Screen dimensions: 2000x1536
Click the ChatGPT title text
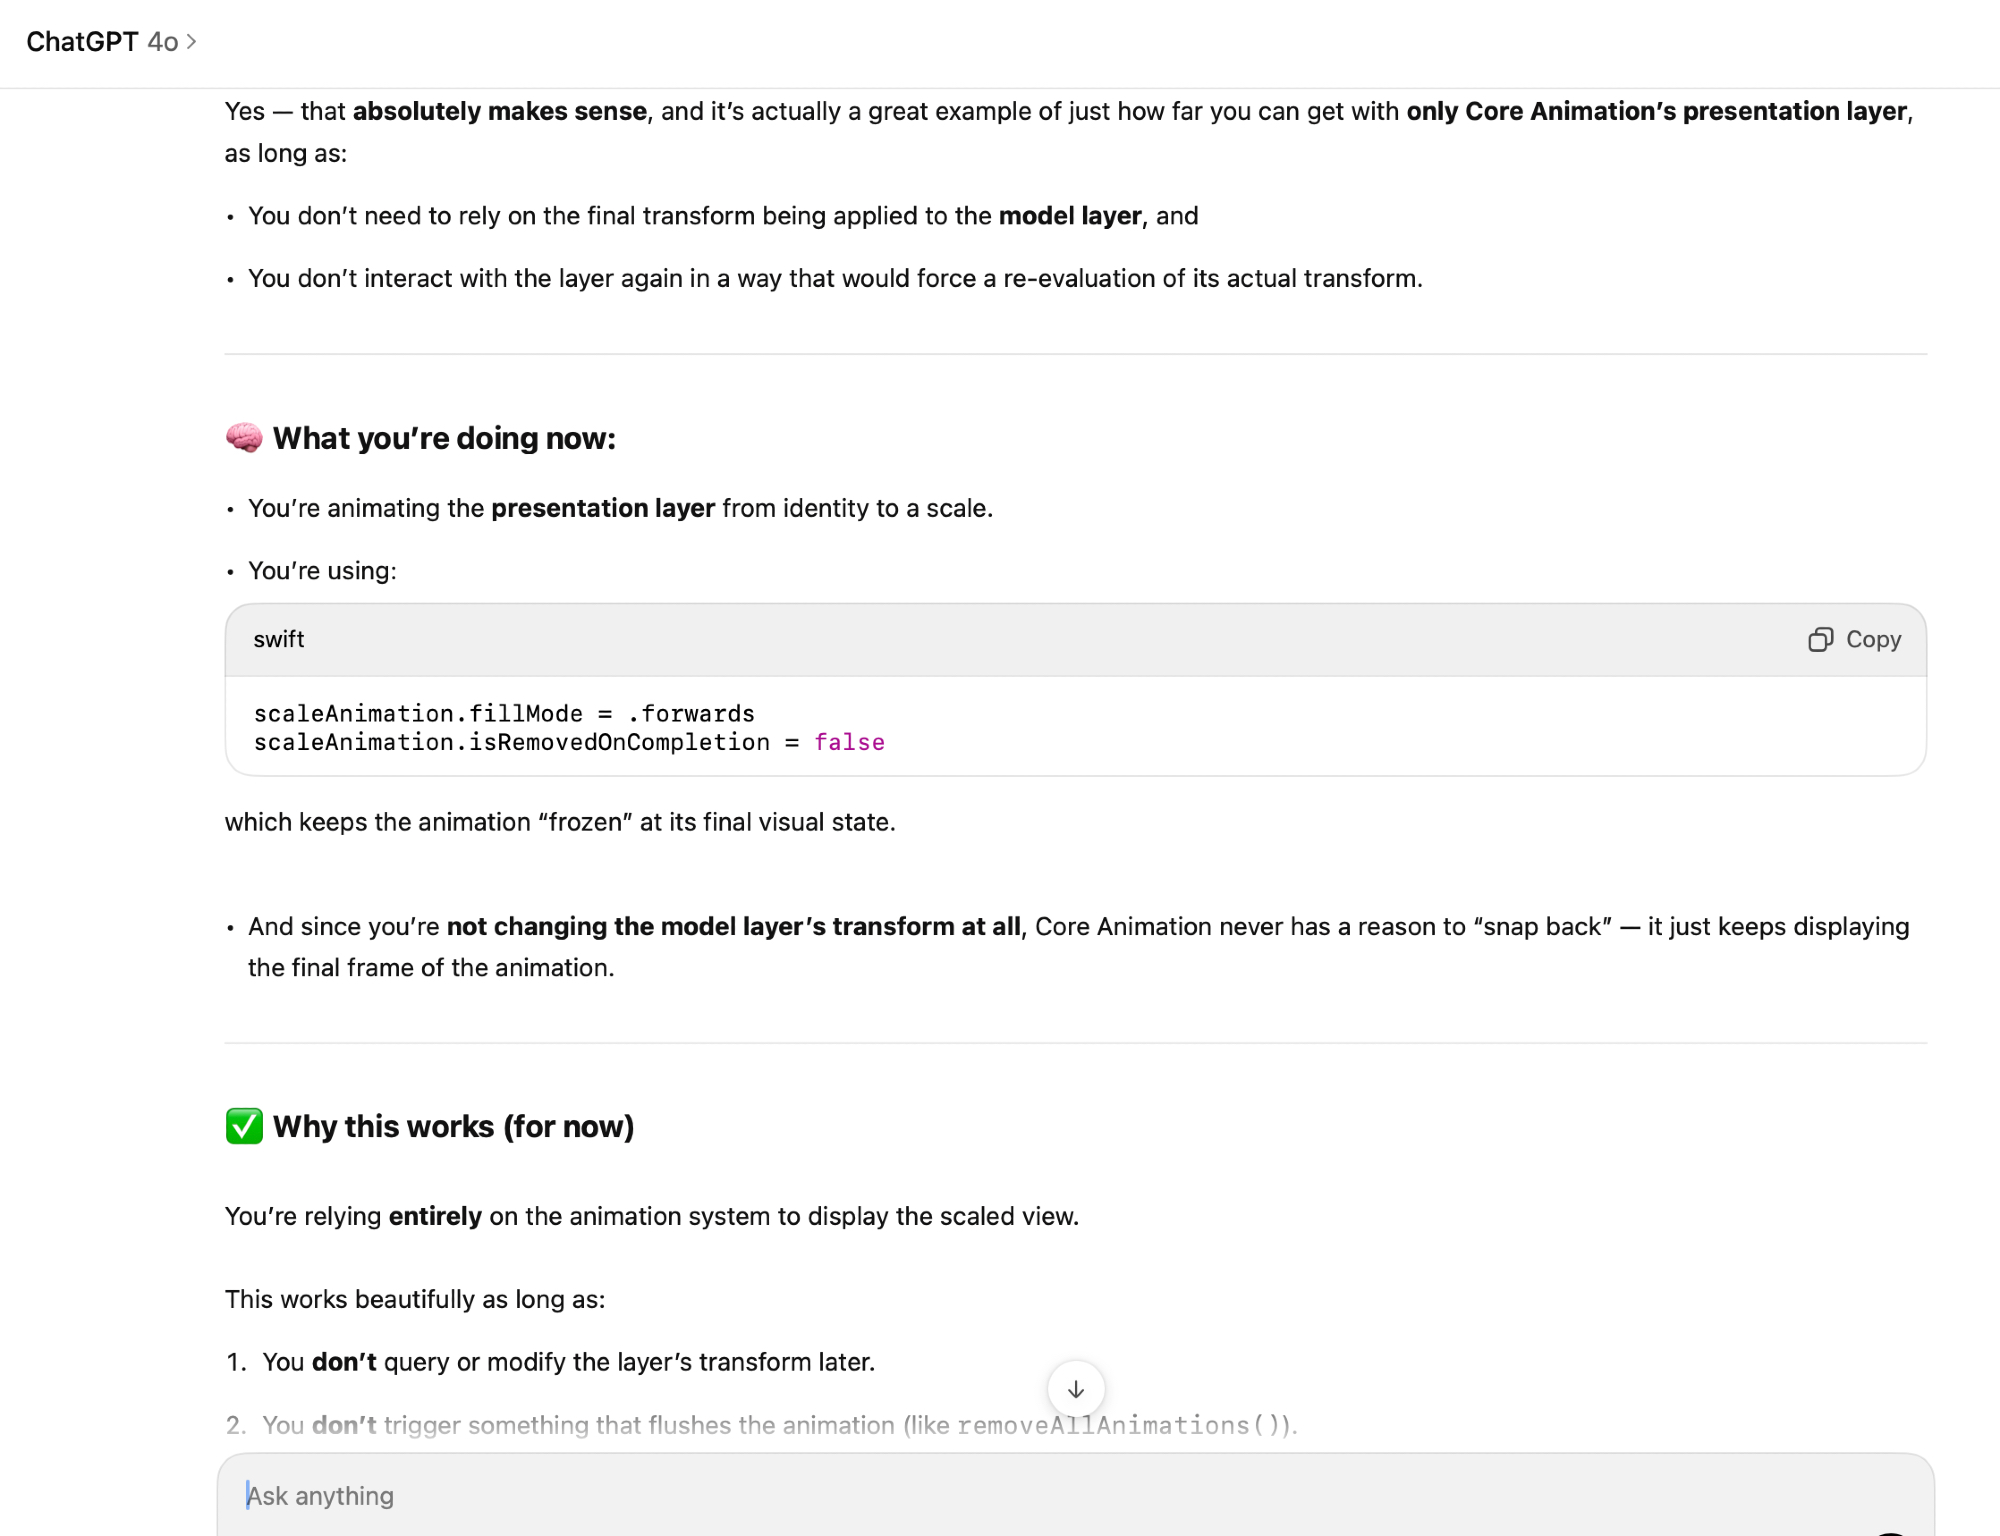(x=82, y=41)
